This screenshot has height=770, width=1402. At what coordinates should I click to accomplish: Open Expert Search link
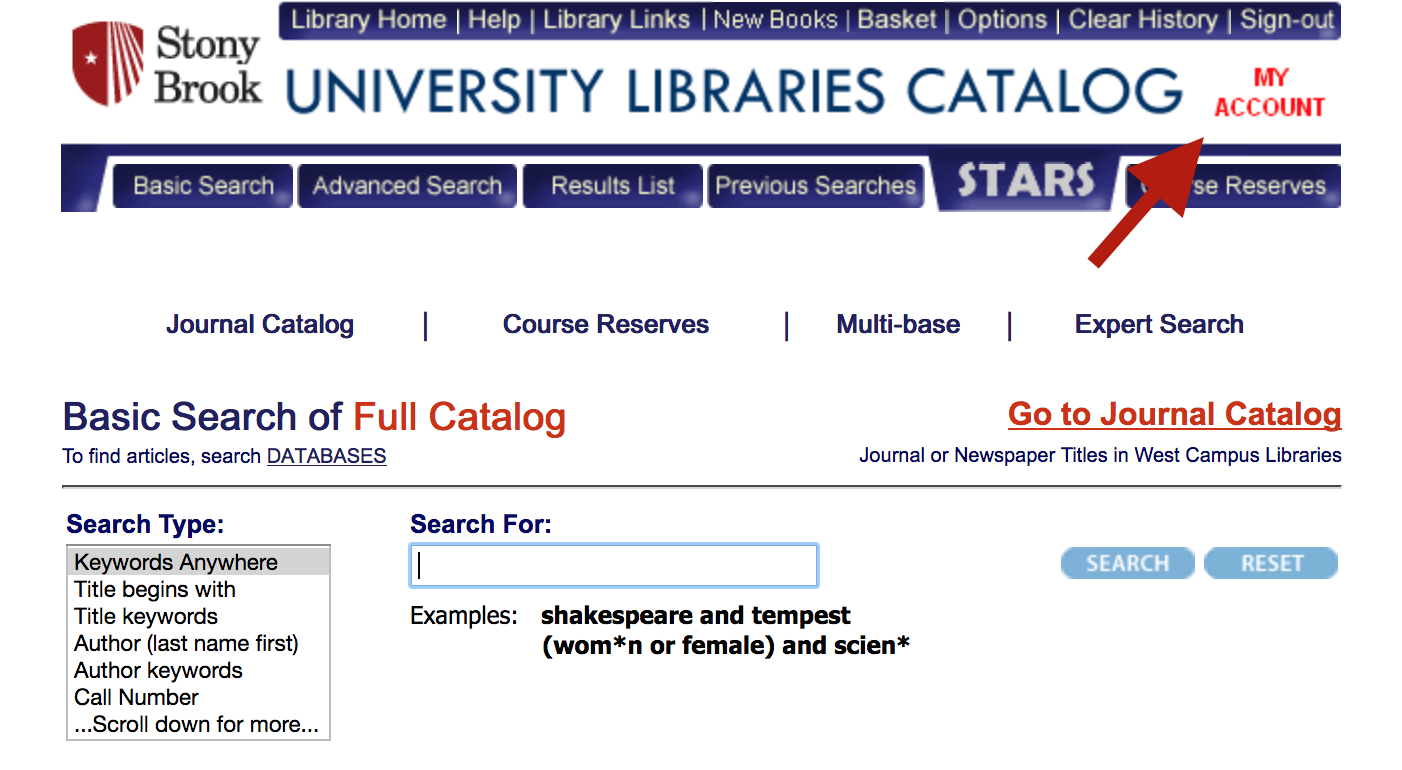click(1159, 325)
